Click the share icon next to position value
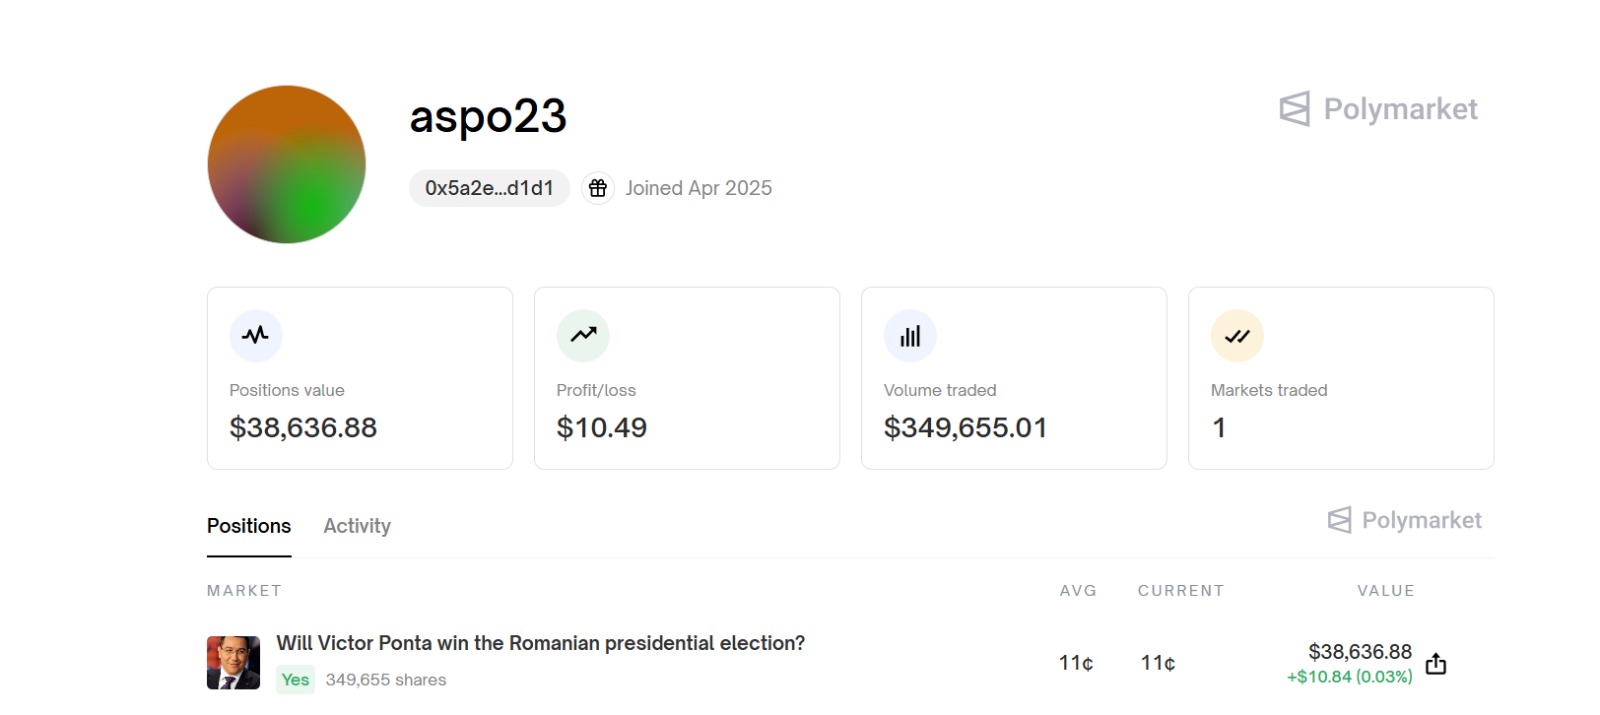The width and height of the screenshot is (1600, 715). pos(1436,664)
